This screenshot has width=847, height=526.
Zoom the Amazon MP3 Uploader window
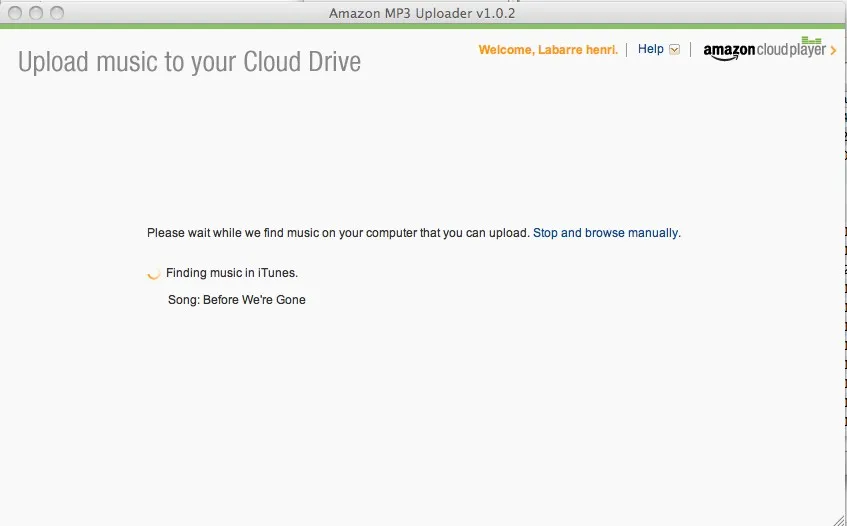click(x=57, y=13)
